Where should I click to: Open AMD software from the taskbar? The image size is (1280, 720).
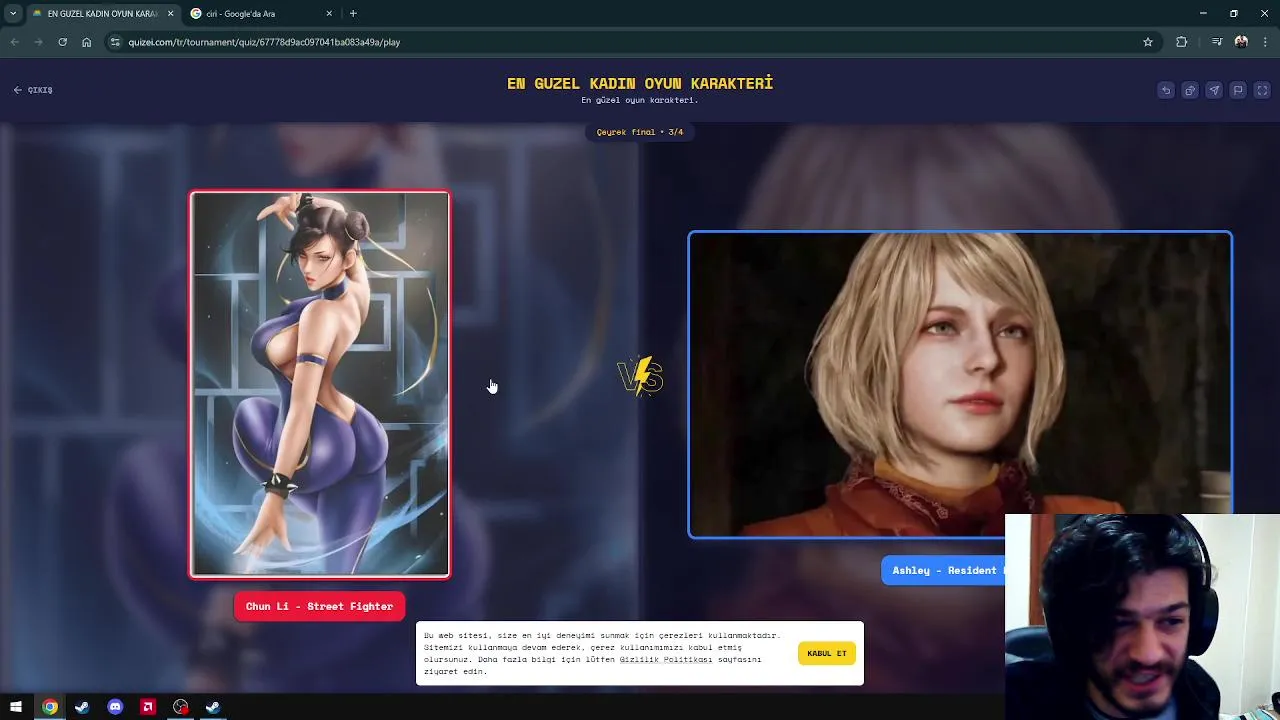pos(148,707)
